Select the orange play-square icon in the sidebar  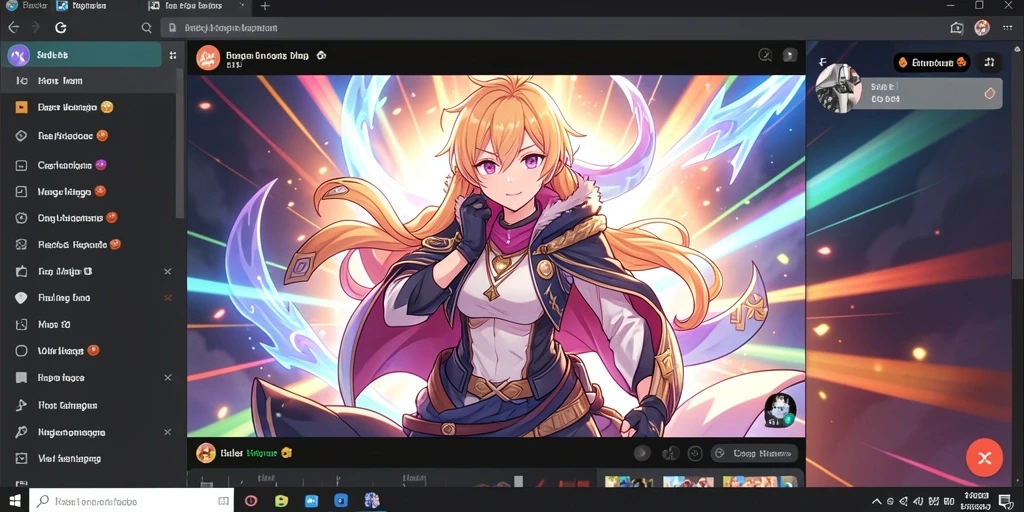tap(21, 108)
